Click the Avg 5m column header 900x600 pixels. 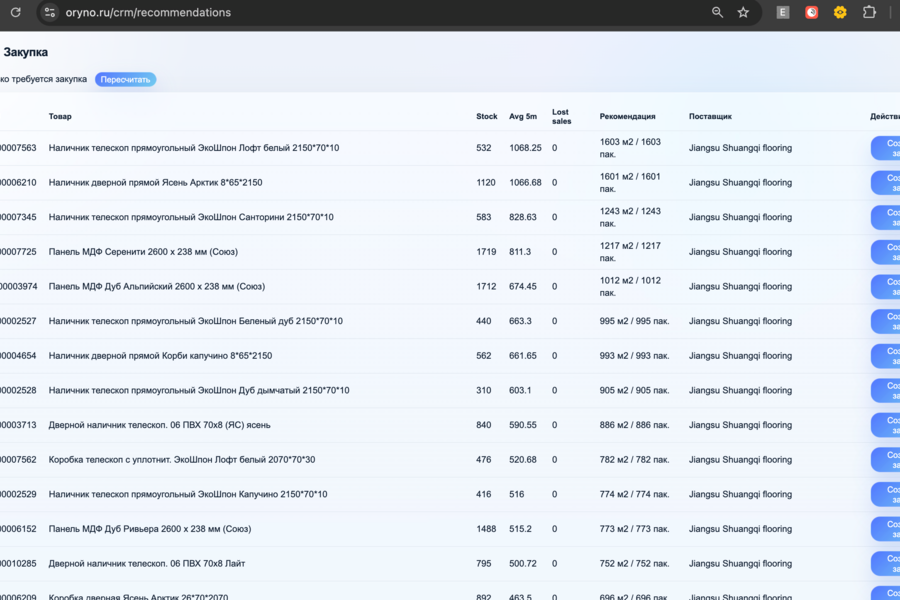pos(523,117)
